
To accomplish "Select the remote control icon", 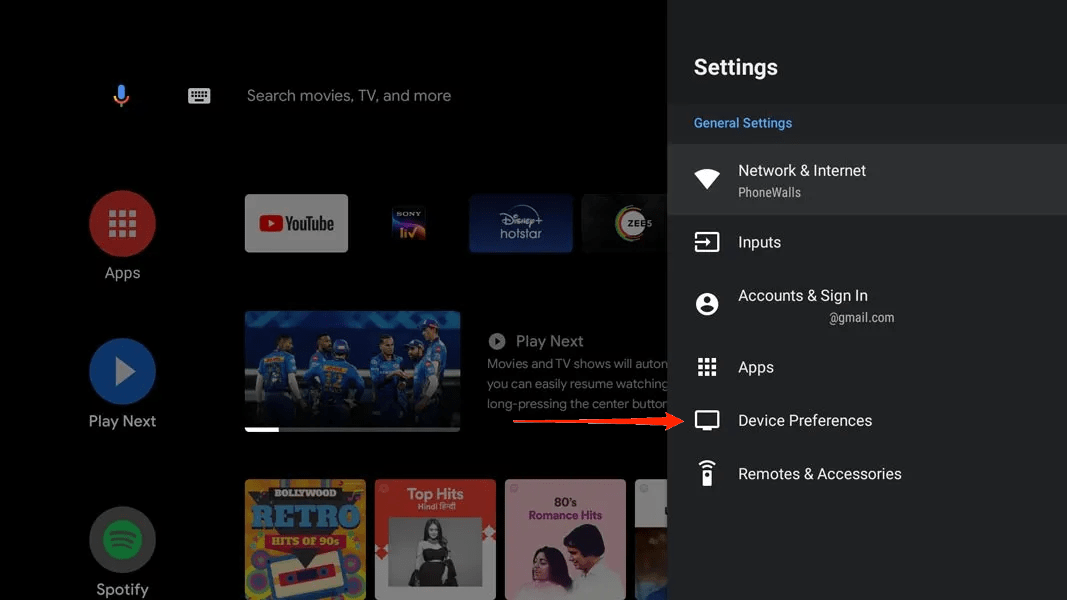I will pos(707,473).
